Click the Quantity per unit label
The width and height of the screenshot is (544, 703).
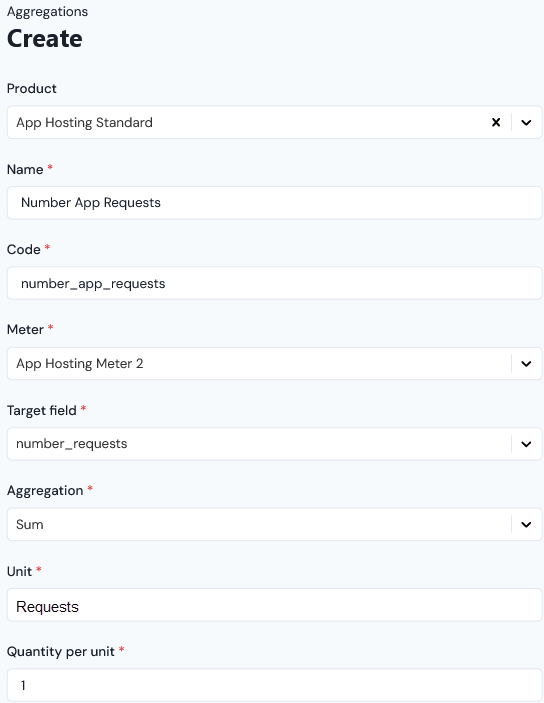click(61, 651)
